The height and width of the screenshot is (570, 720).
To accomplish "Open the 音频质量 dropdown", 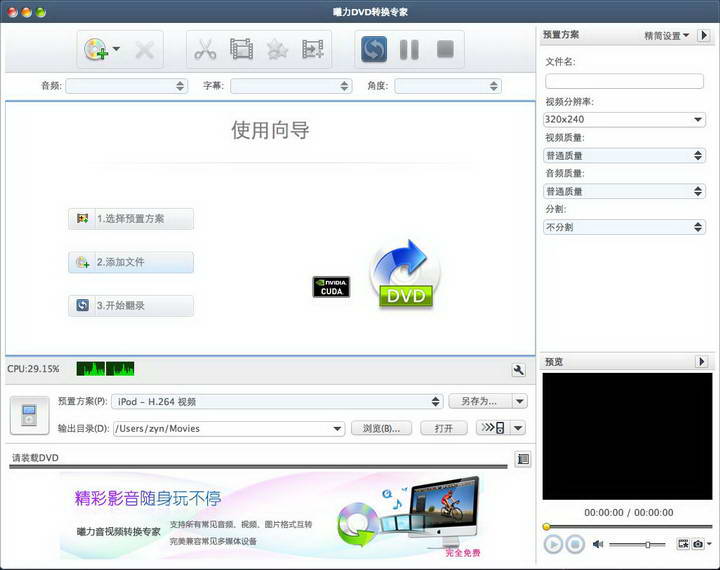I will pyautogui.click(x=624, y=191).
